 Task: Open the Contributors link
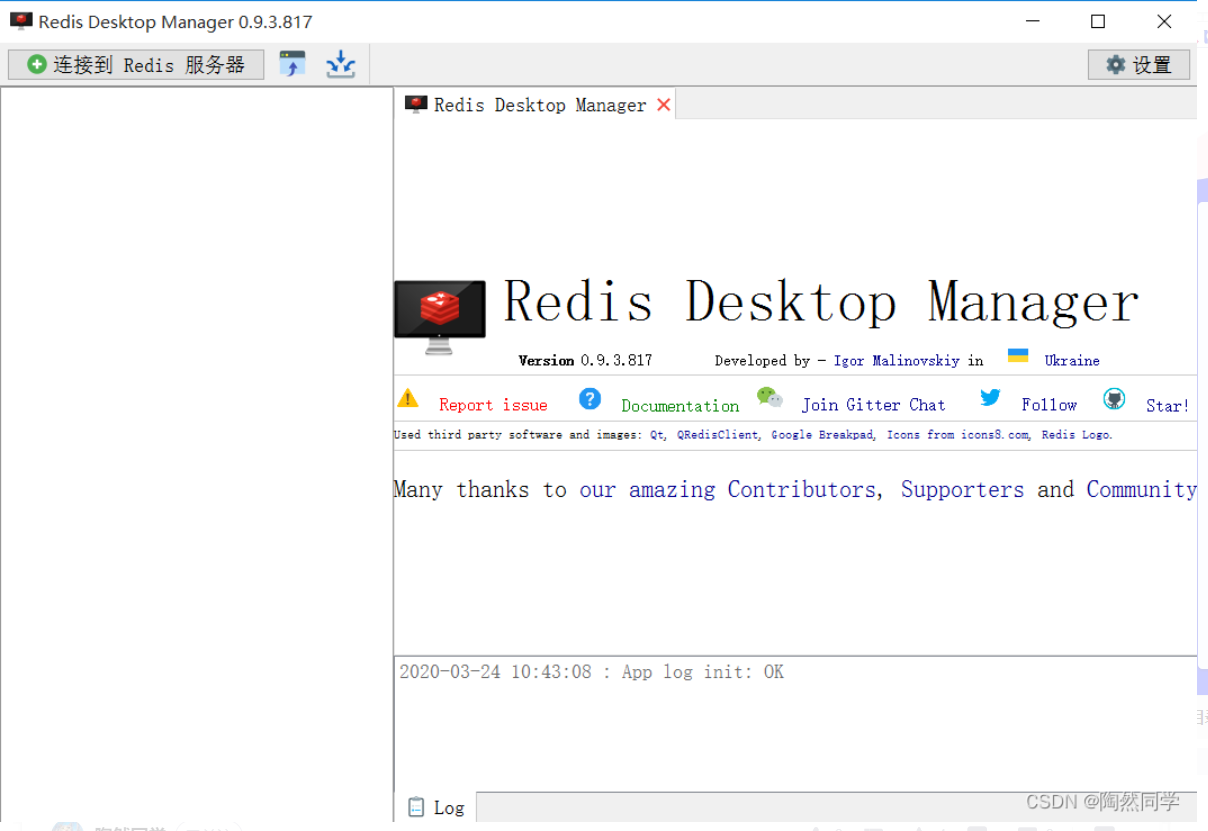tap(801, 489)
